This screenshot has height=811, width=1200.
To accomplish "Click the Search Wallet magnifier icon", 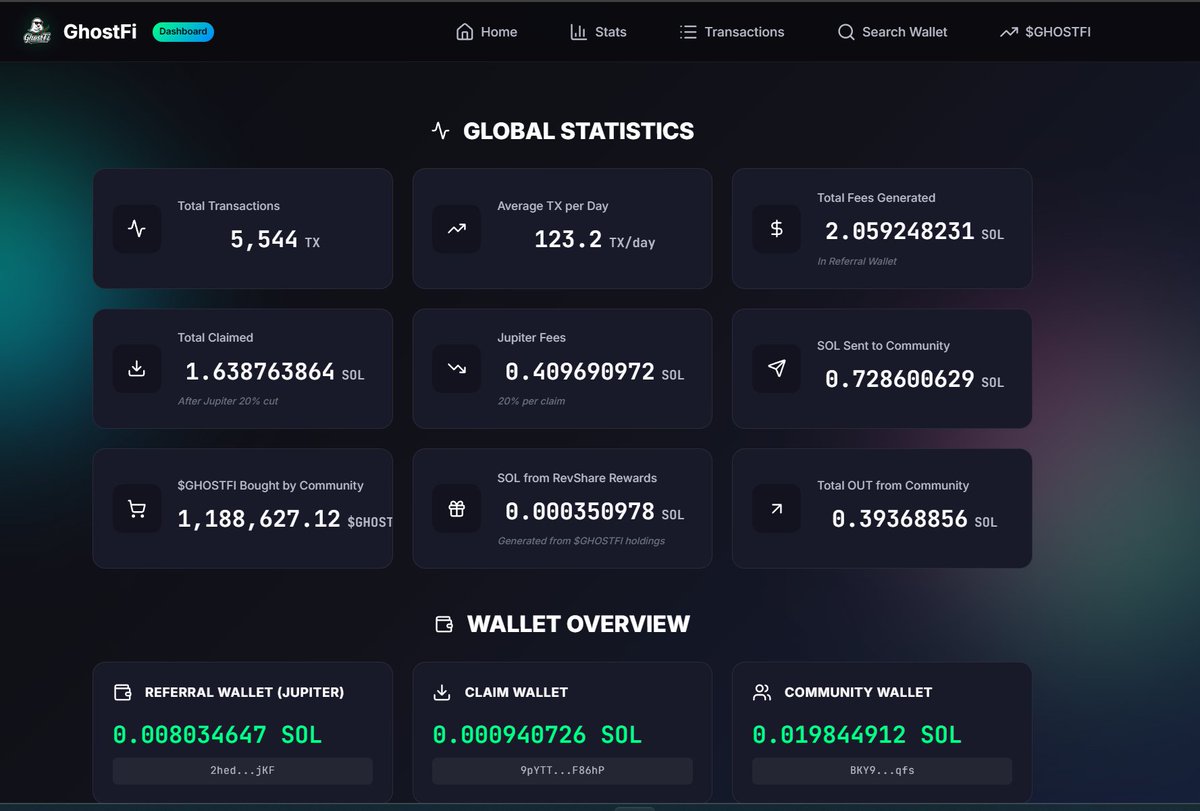I will (x=846, y=32).
